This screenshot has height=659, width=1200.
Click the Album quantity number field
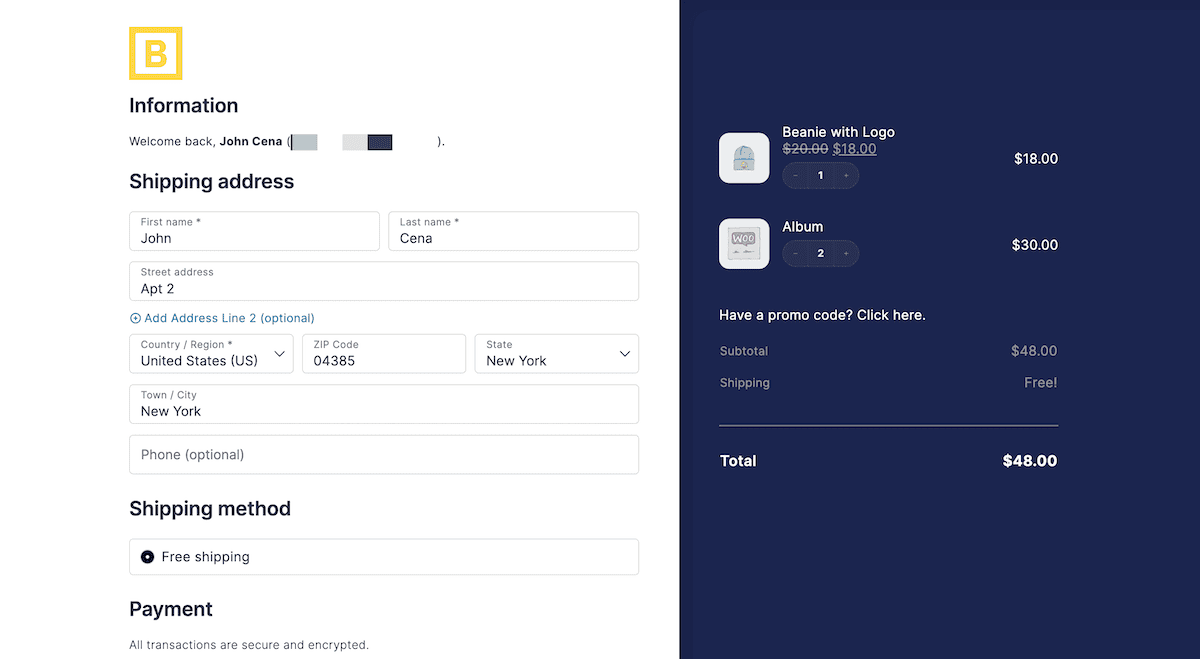[x=821, y=254]
